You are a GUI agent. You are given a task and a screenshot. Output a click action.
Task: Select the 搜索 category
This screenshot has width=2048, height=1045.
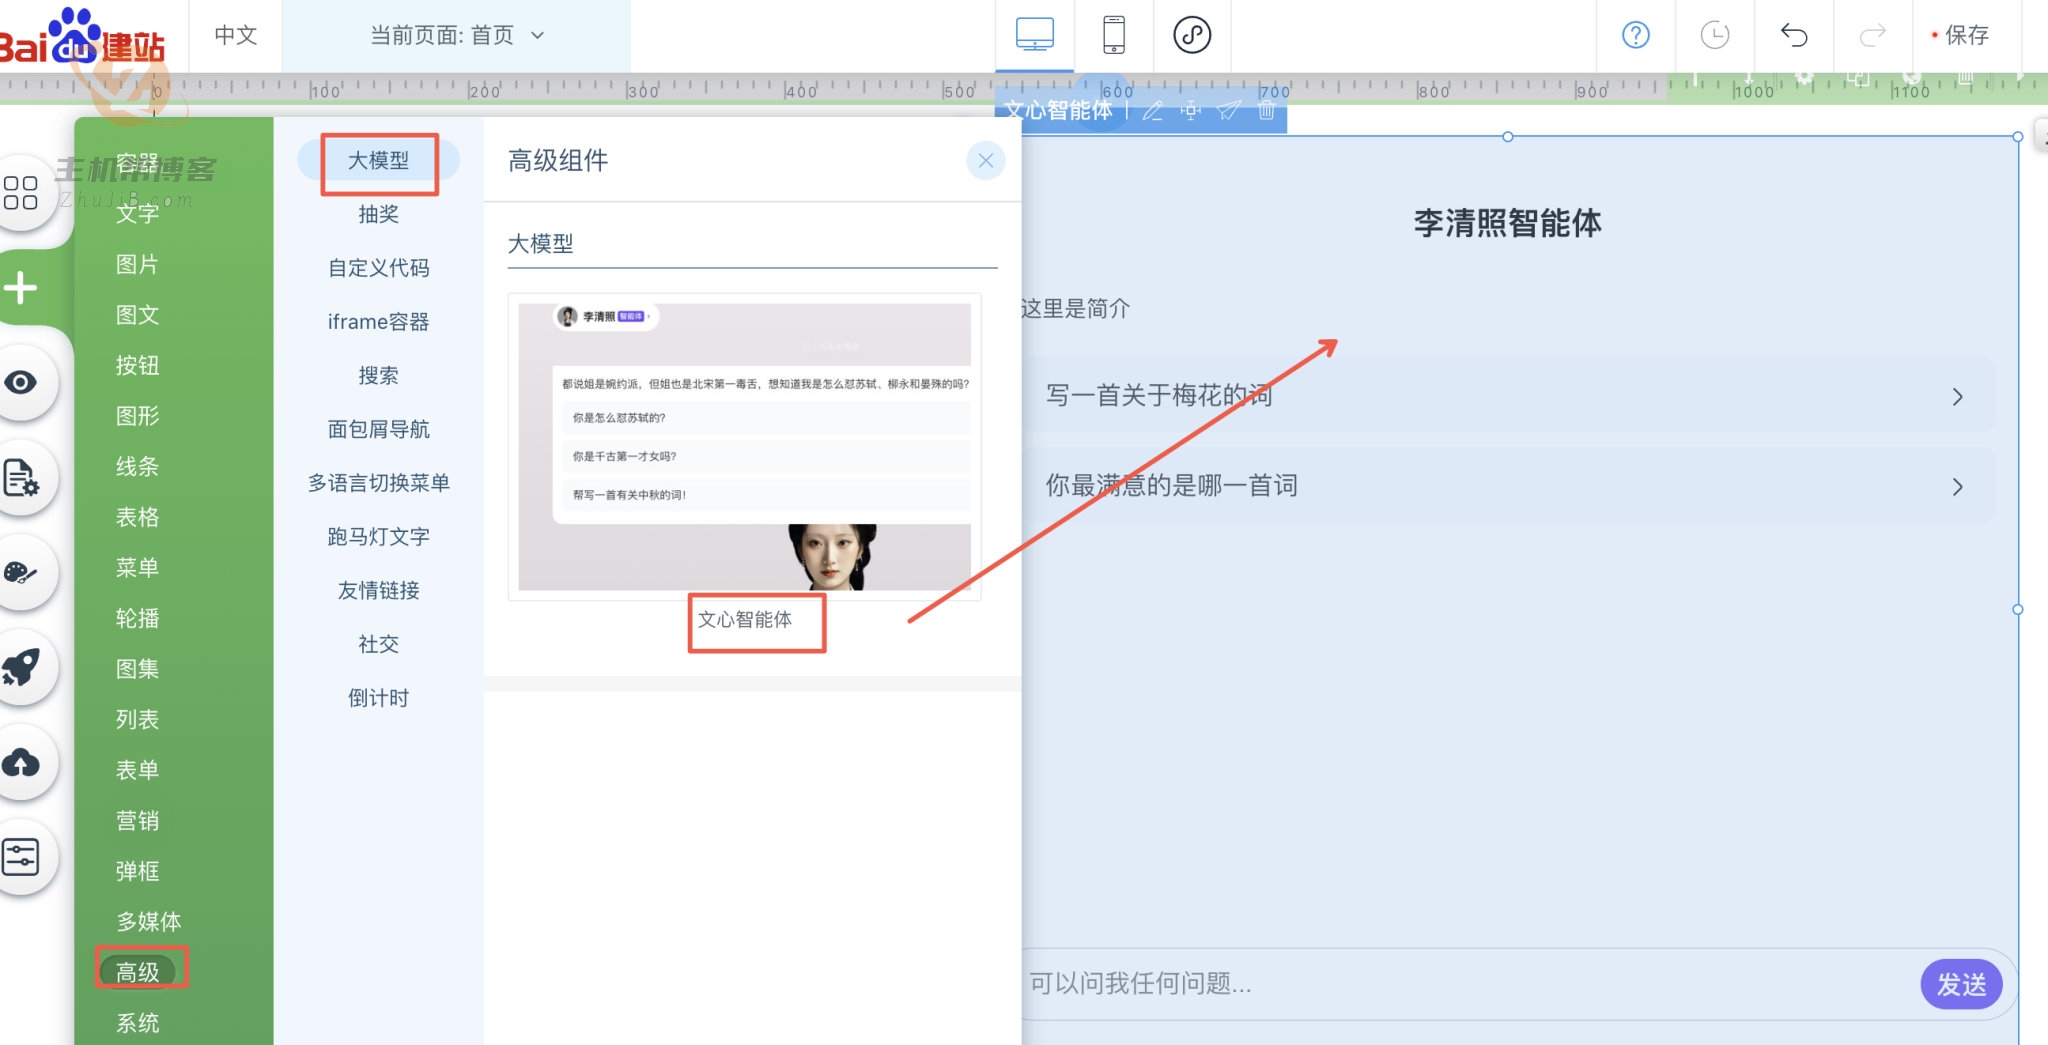(378, 376)
